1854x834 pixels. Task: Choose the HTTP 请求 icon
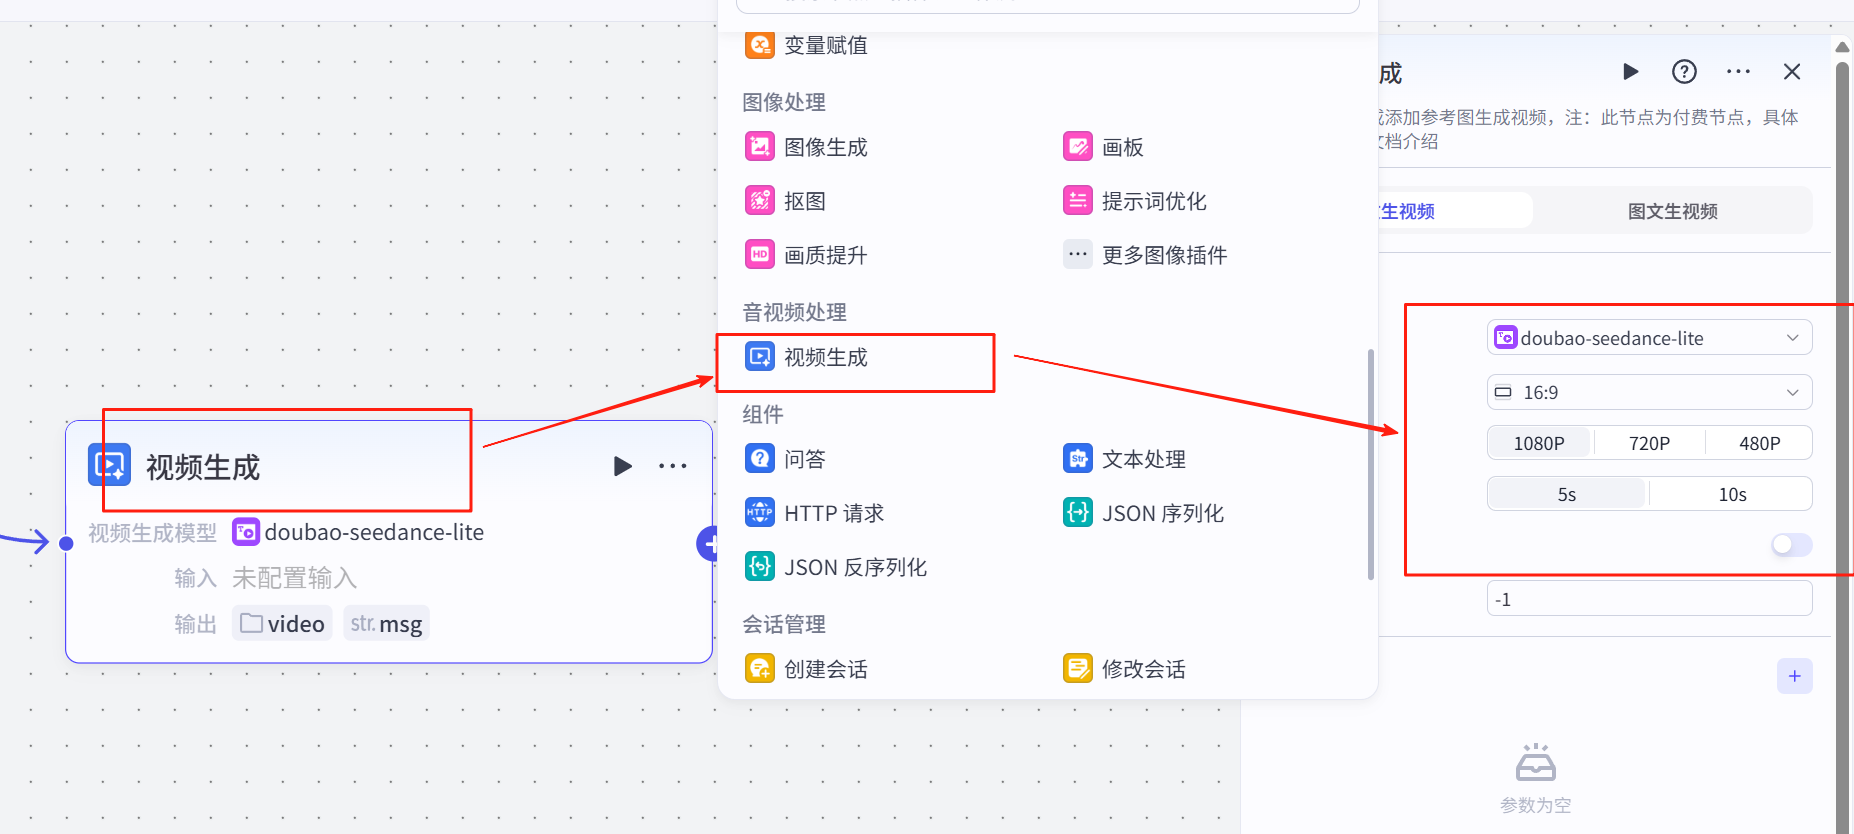pyautogui.click(x=760, y=513)
